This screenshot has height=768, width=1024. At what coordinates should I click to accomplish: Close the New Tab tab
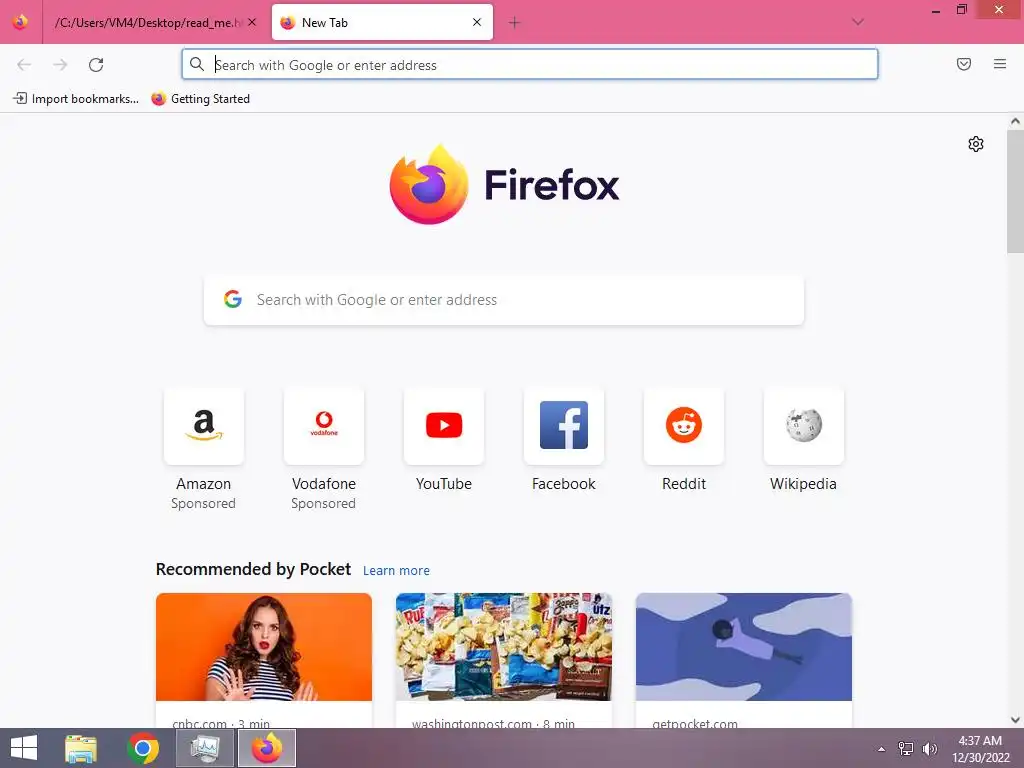click(x=477, y=22)
